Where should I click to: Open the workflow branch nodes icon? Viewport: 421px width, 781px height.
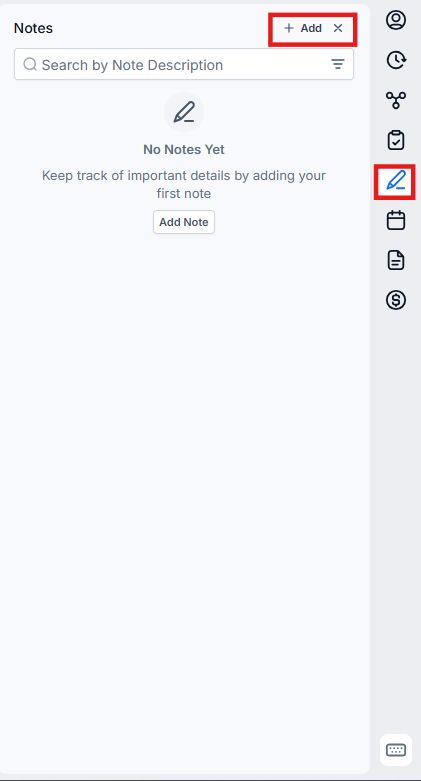(x=396, y=100)
